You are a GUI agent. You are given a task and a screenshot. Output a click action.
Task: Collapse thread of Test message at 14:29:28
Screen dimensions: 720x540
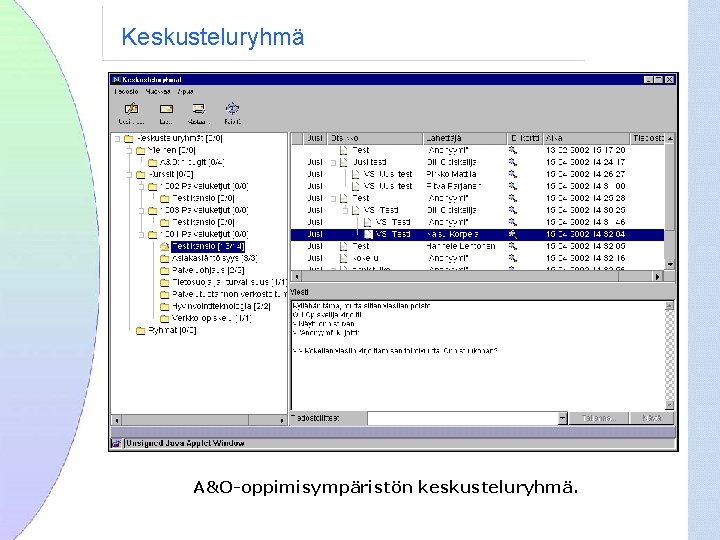[x=333, y=198]
